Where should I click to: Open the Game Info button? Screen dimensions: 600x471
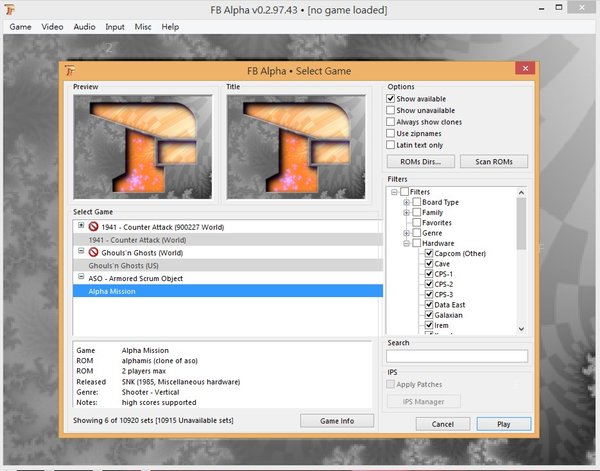click(x=337, y=421)
